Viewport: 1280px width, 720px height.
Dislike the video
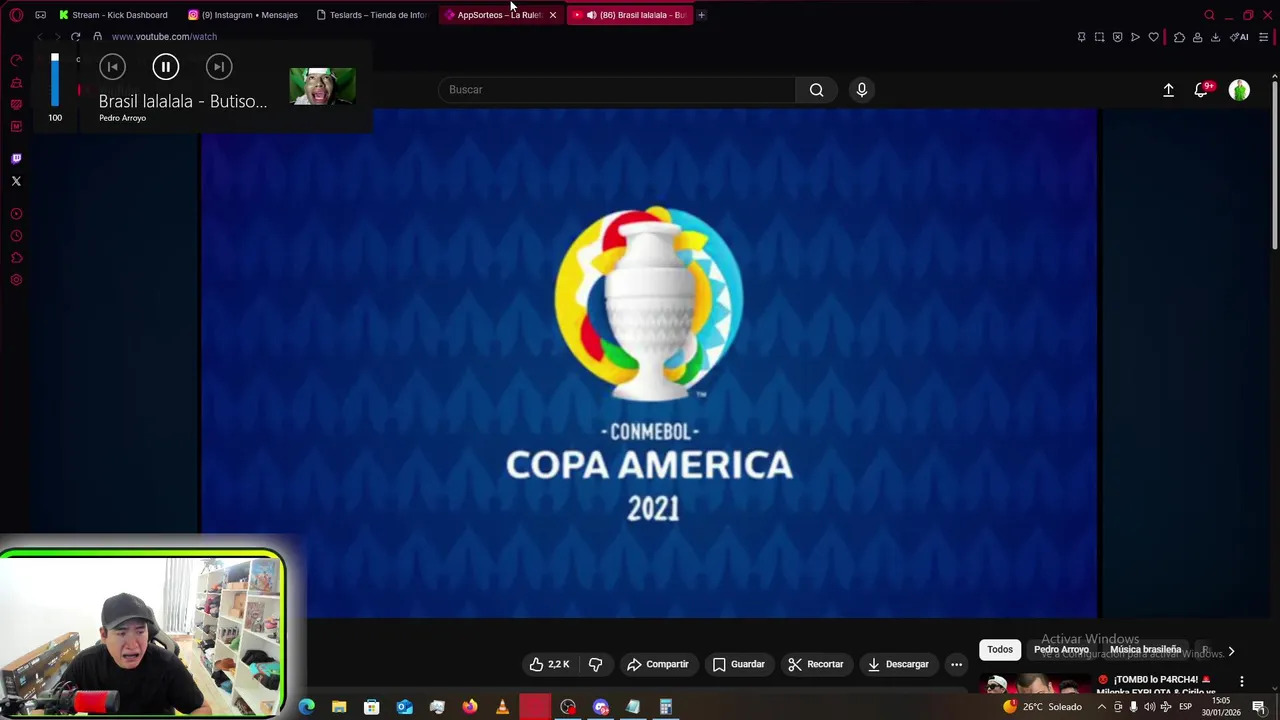[595, 664]
